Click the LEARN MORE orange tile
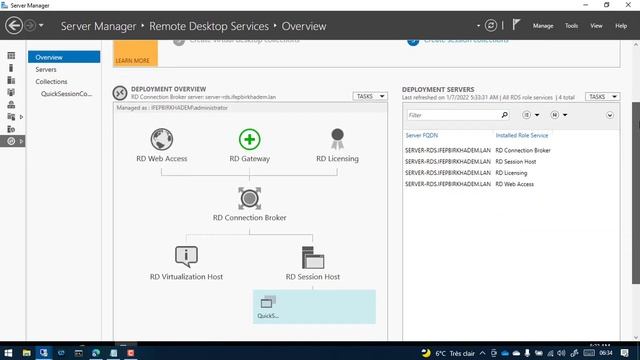 coord(135,53)
